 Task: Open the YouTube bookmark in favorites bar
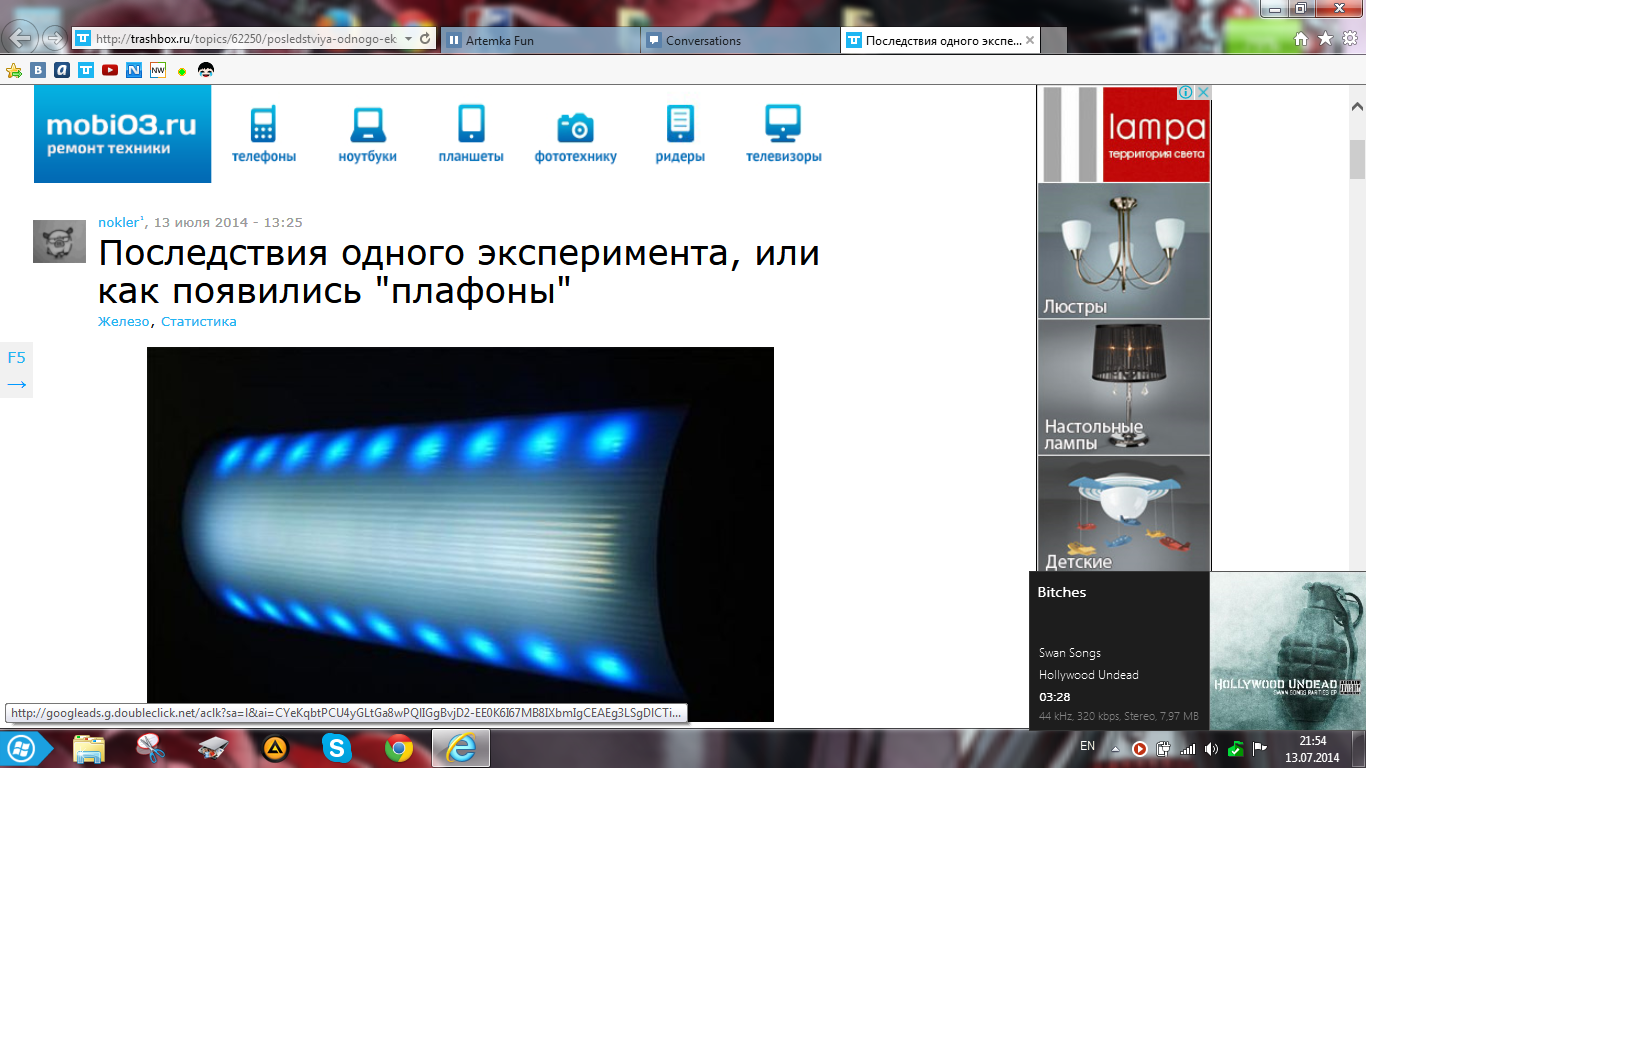coord(110,70)
